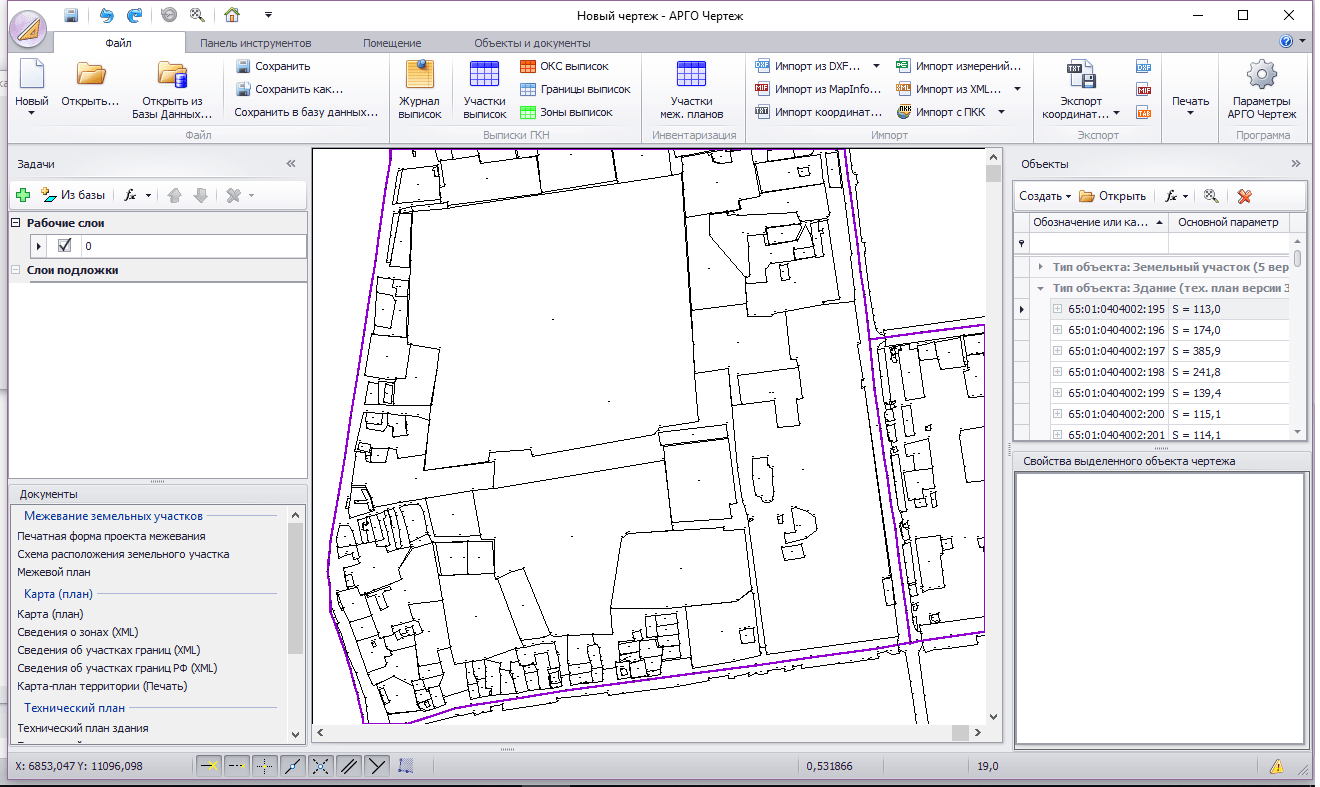The height and width of the screenshot is (787, 1320).
Task: Toggle the checkbox for layer 0
Action: coord(65,245)
